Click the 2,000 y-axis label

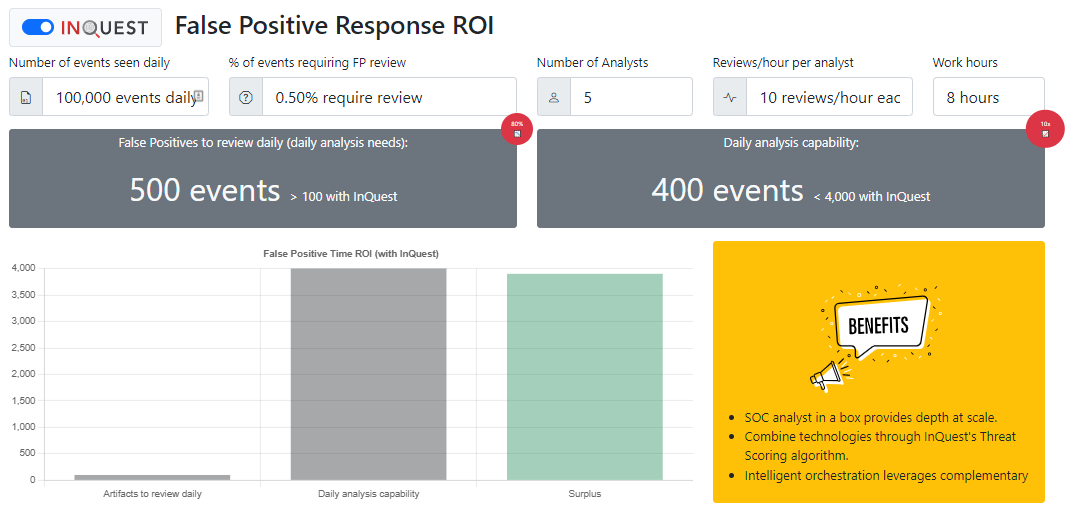[x=23, y=375]
